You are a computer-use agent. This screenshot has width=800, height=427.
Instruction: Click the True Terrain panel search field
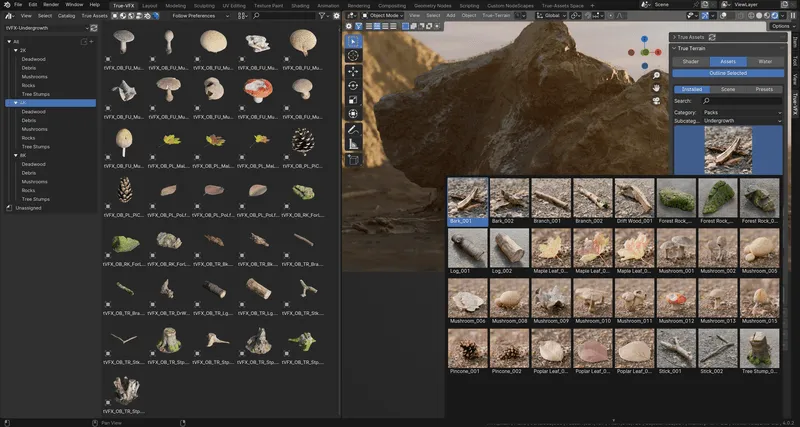point(741,101)
